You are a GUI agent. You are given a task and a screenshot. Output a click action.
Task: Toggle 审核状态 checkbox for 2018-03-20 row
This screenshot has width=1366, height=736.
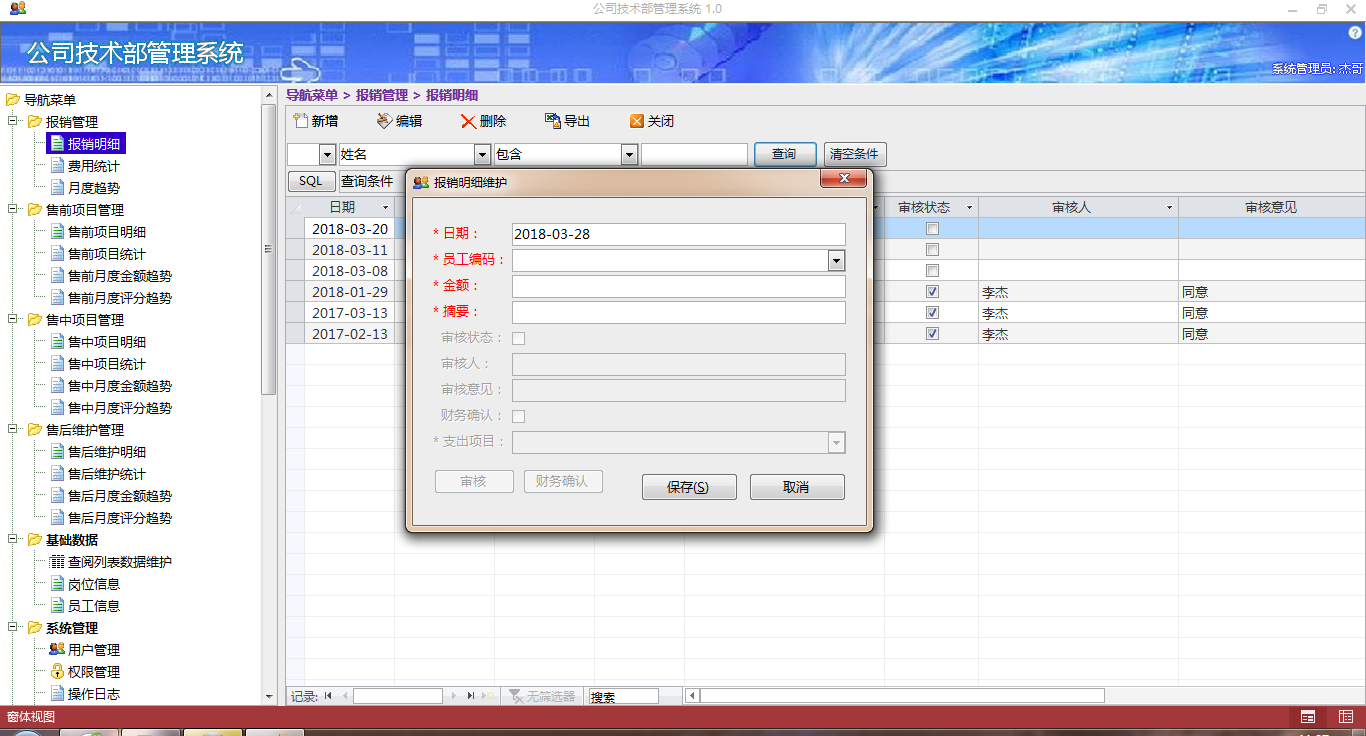[932, 229]
